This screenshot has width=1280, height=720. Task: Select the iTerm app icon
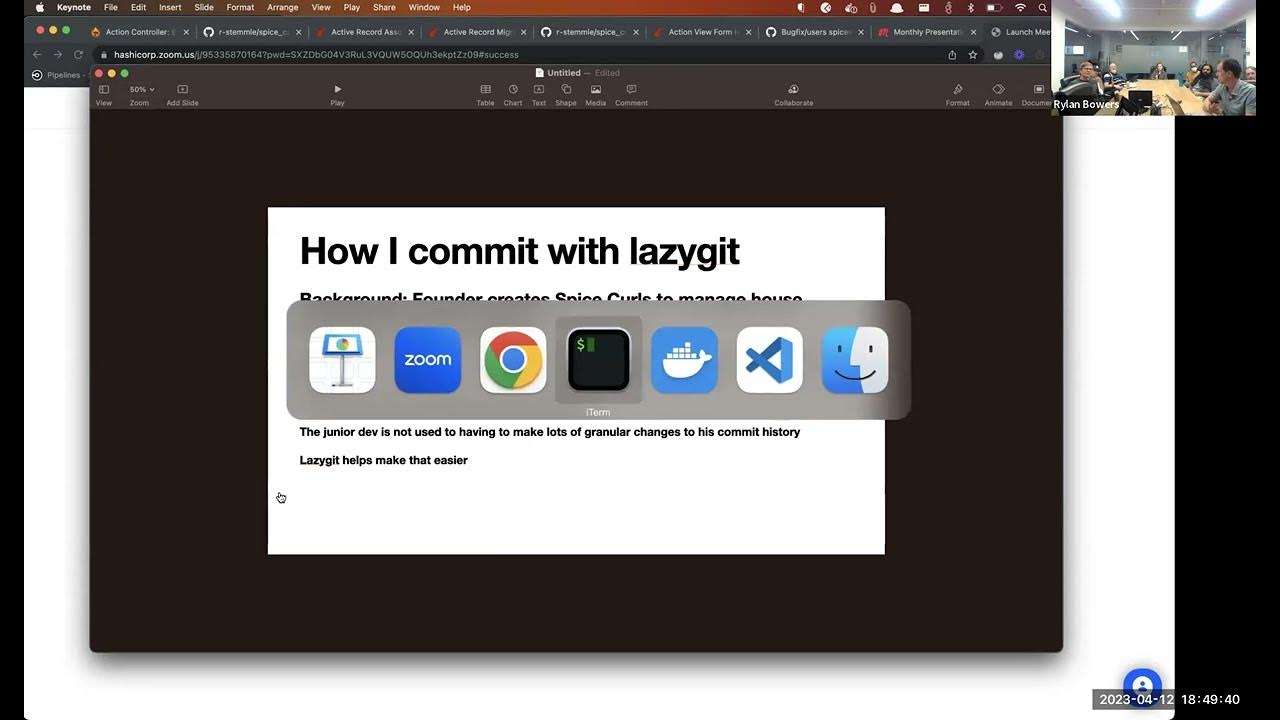598,360
